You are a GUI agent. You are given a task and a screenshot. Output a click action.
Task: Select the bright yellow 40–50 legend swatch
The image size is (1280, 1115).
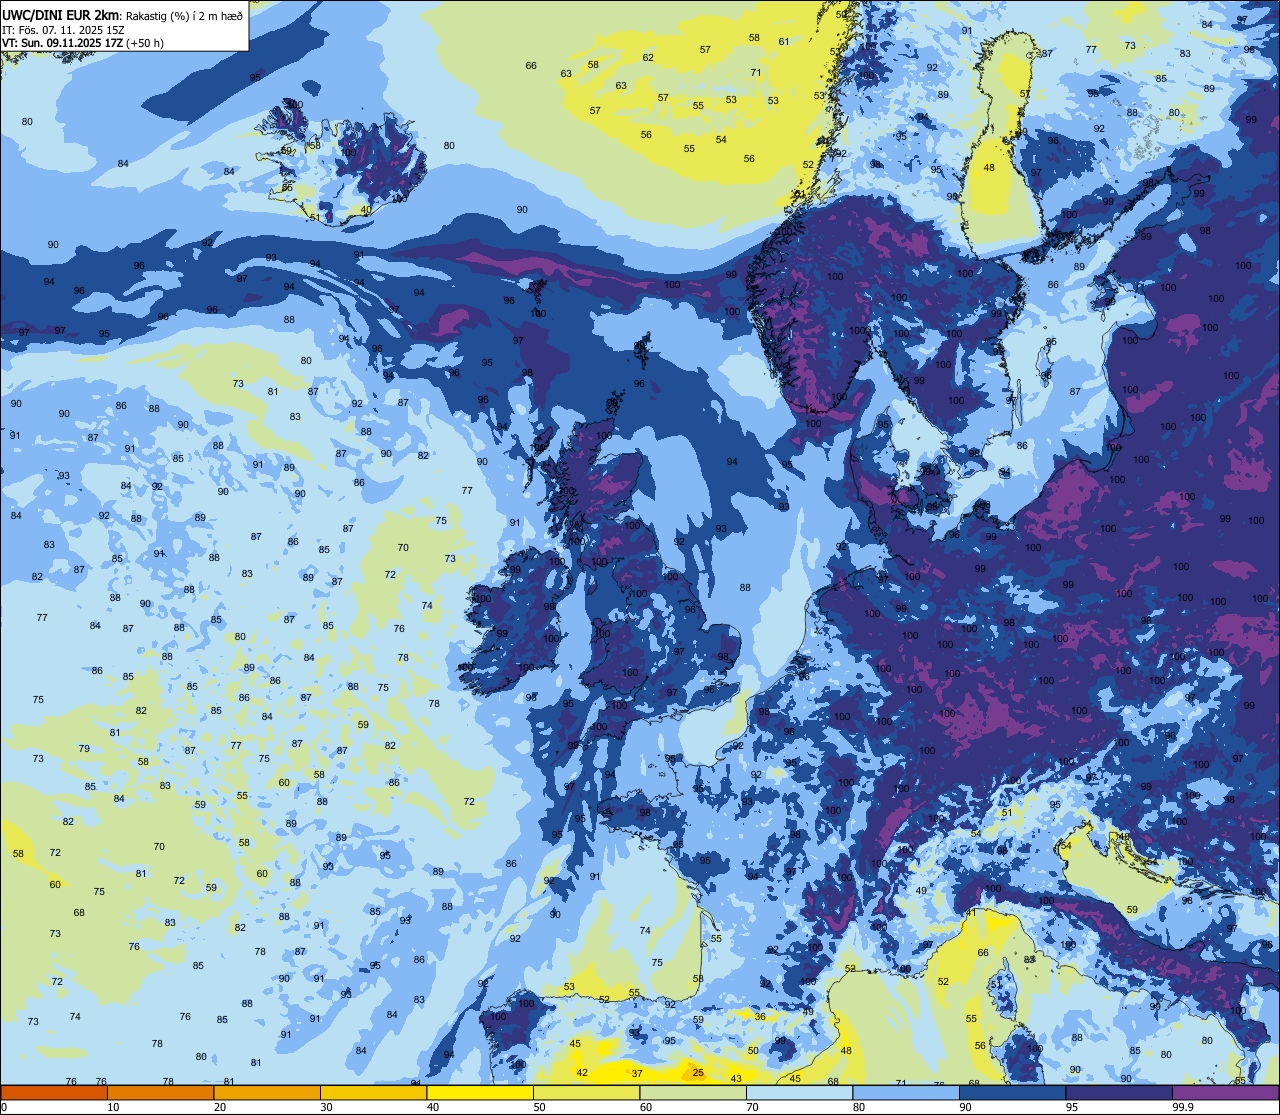click(x=480, y=1092)
